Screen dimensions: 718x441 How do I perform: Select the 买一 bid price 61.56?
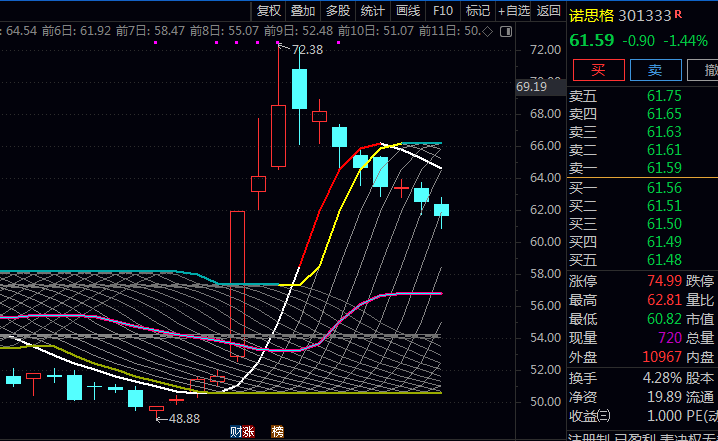tap(664, 188)
